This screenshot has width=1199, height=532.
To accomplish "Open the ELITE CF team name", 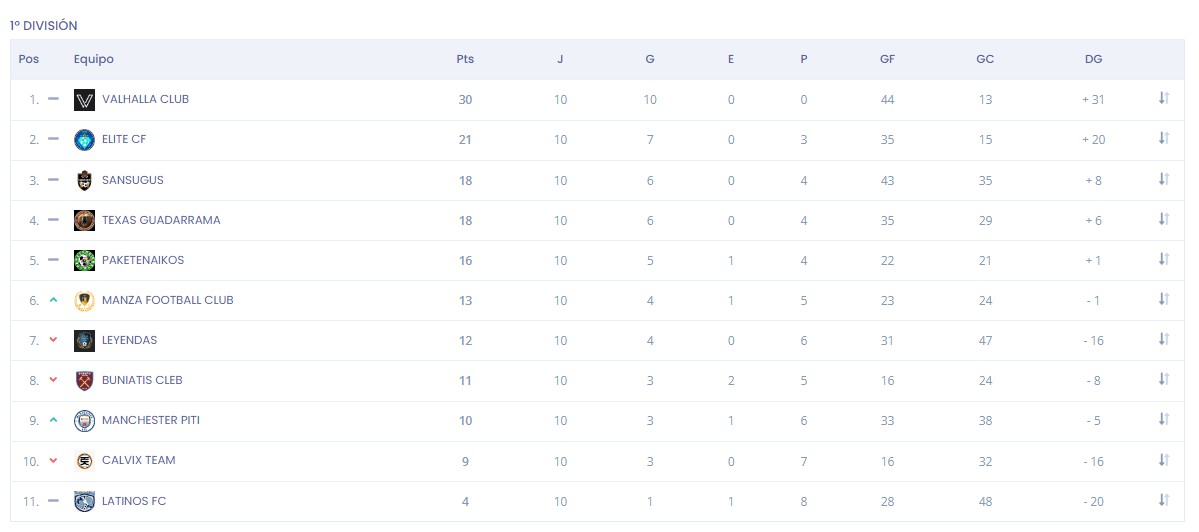I will click(124, 139).
